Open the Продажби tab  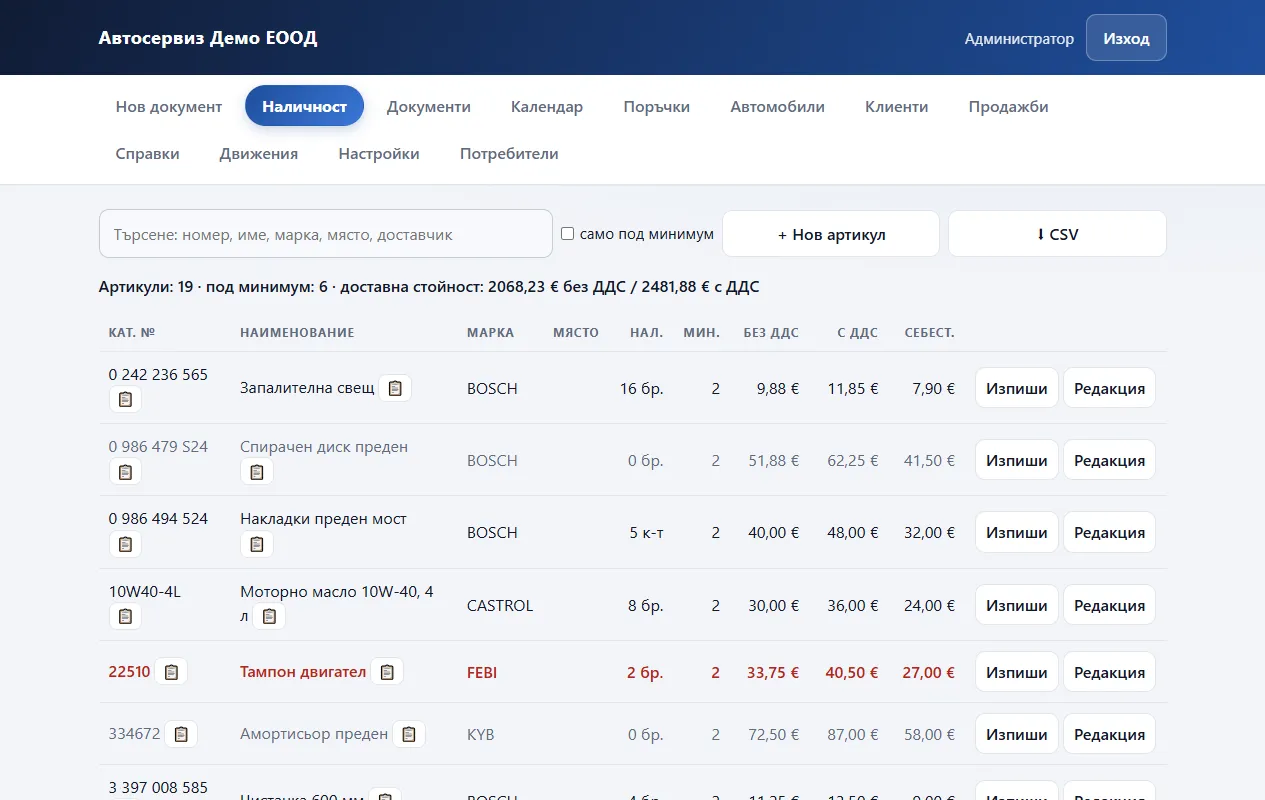click(1009, 106)
